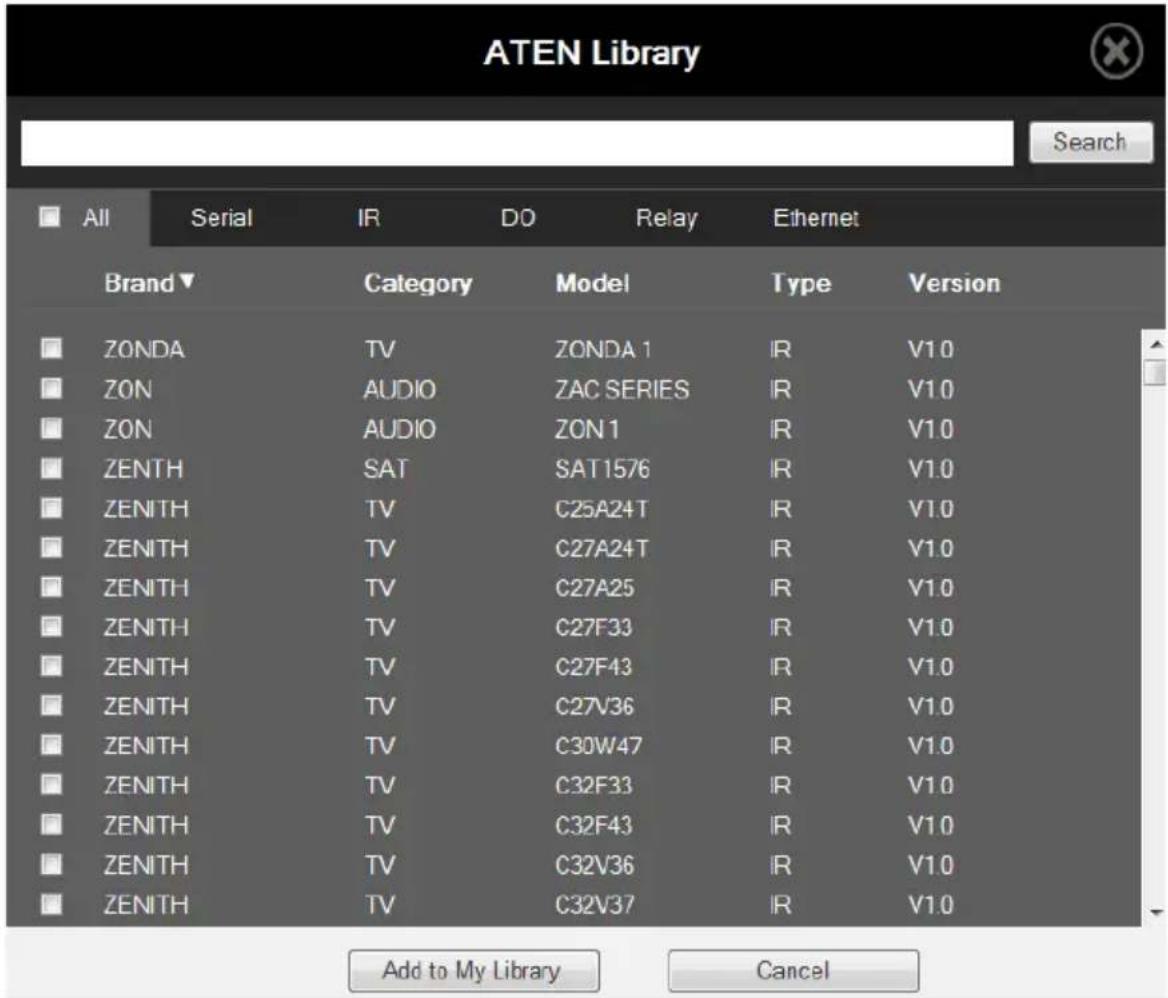Click the scrollbar down arrow
This screenshot has width=1168, height=998.
[x=1155, y=912]
